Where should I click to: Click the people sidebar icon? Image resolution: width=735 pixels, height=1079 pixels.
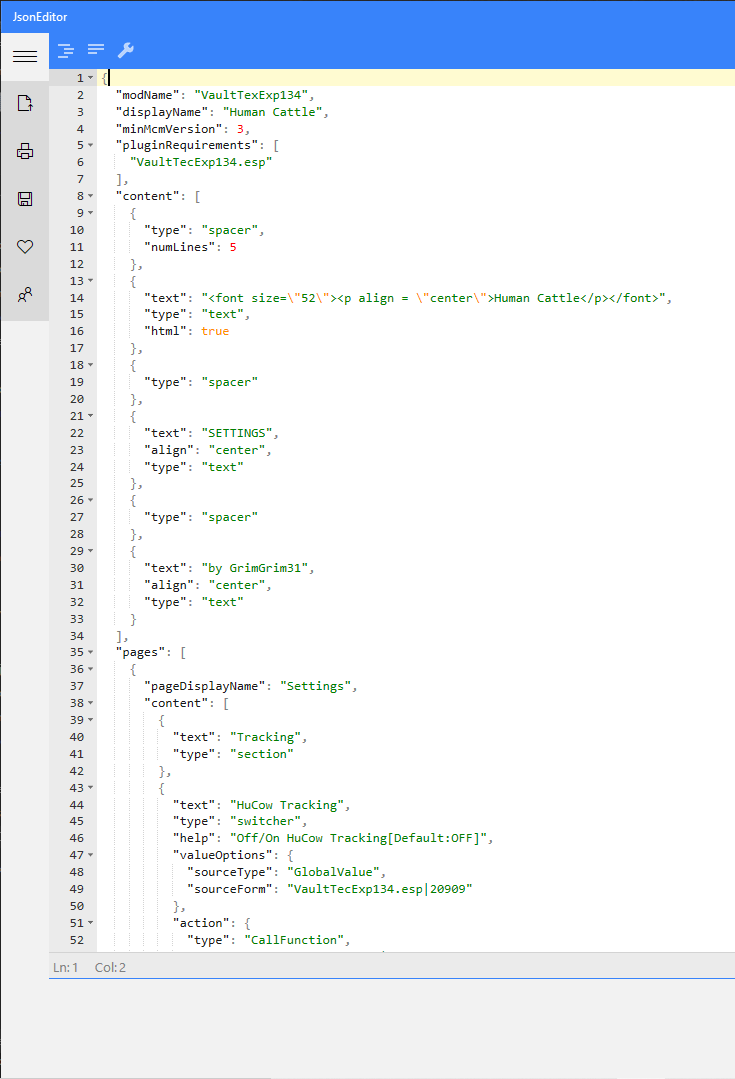(x=25, y=295)
